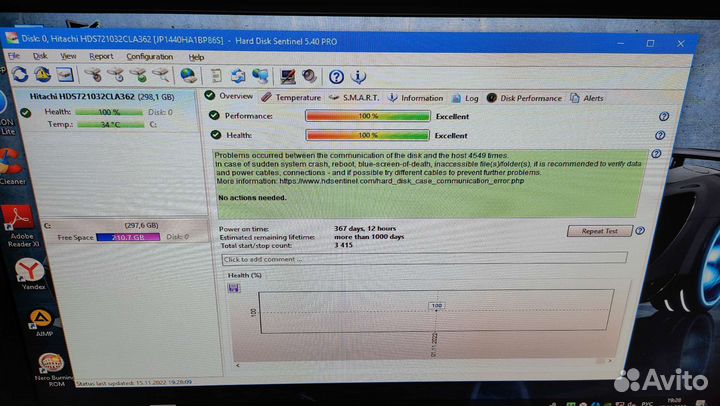
Task: Click the Free Space 210.7 GB bar
Action: pos(128,237)
